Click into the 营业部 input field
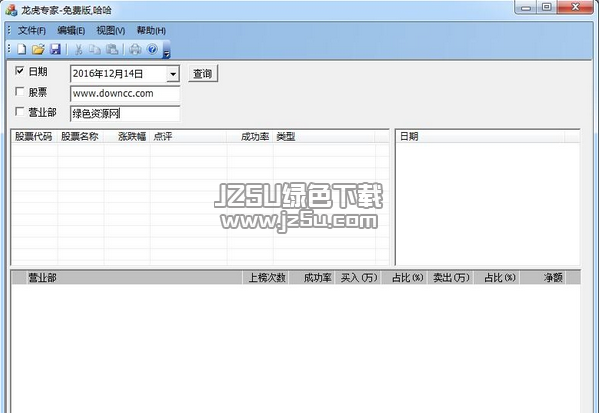 click(125, 114)
